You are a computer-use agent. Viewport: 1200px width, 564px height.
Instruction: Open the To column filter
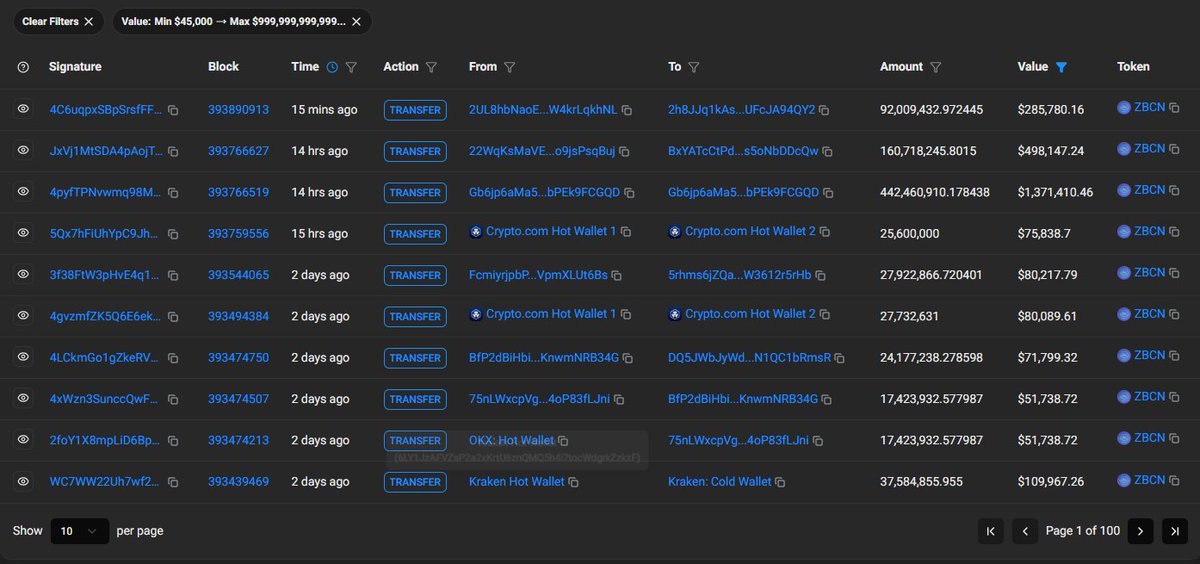[693, 67]
